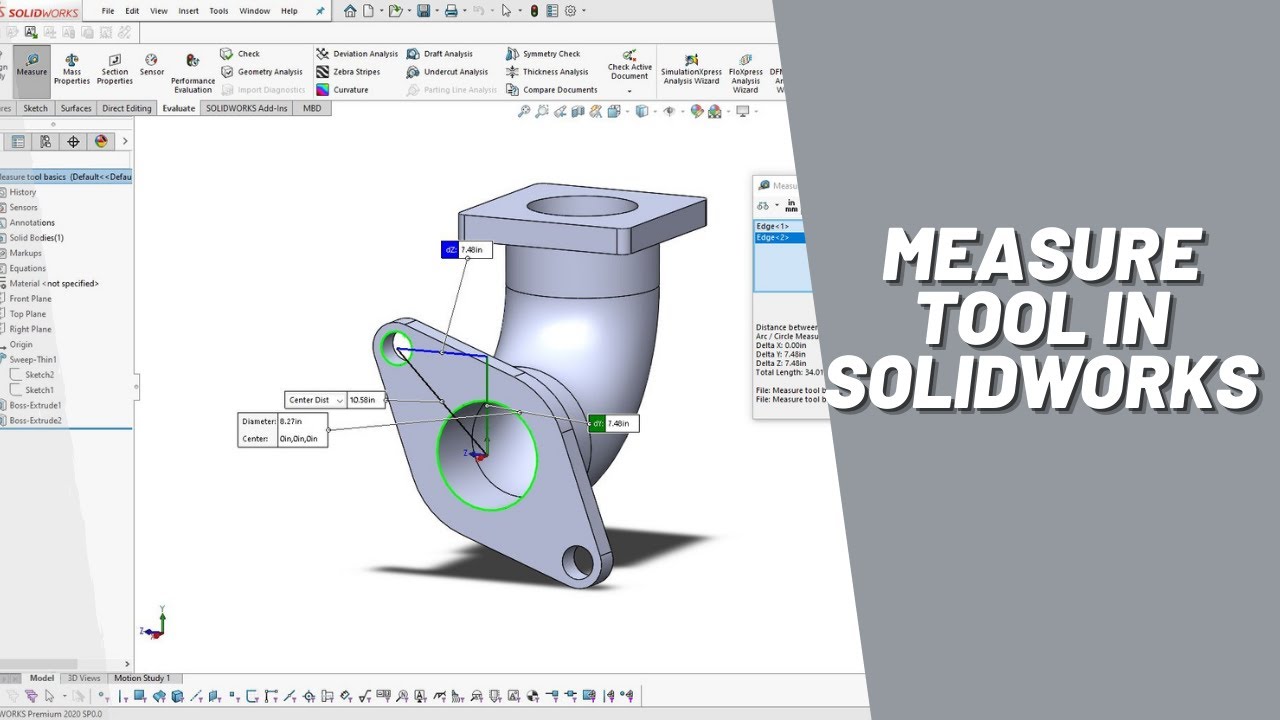Open Mass Properties
Viewport: 1280px width, 720px height.
72,70
